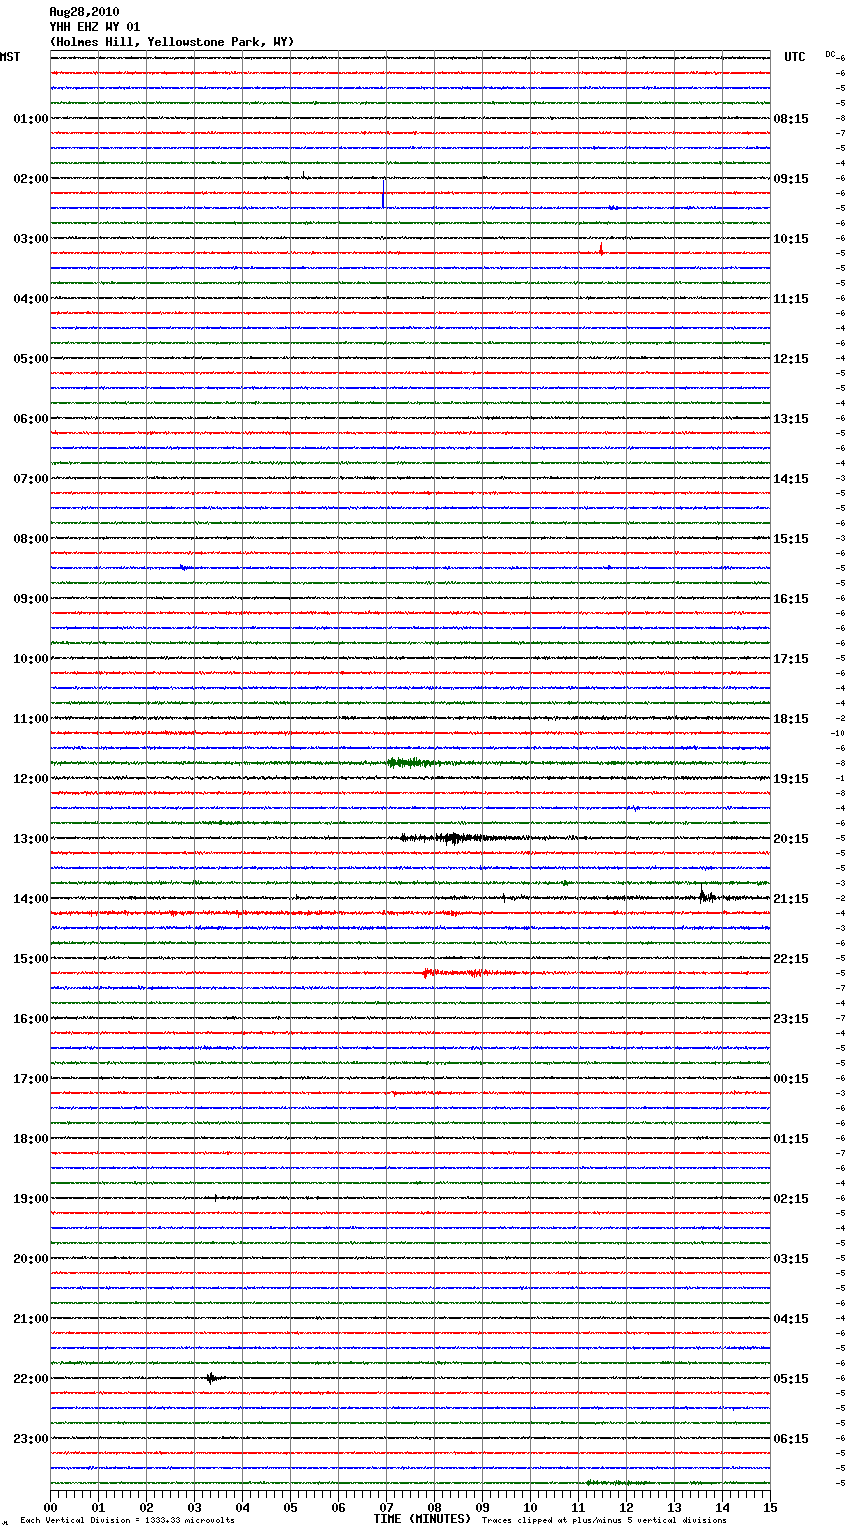Click the Traces clipped at plus/minus 5 note
Screen dimensions: 850x1534
pyautogui.click(x=604, y=1520)
